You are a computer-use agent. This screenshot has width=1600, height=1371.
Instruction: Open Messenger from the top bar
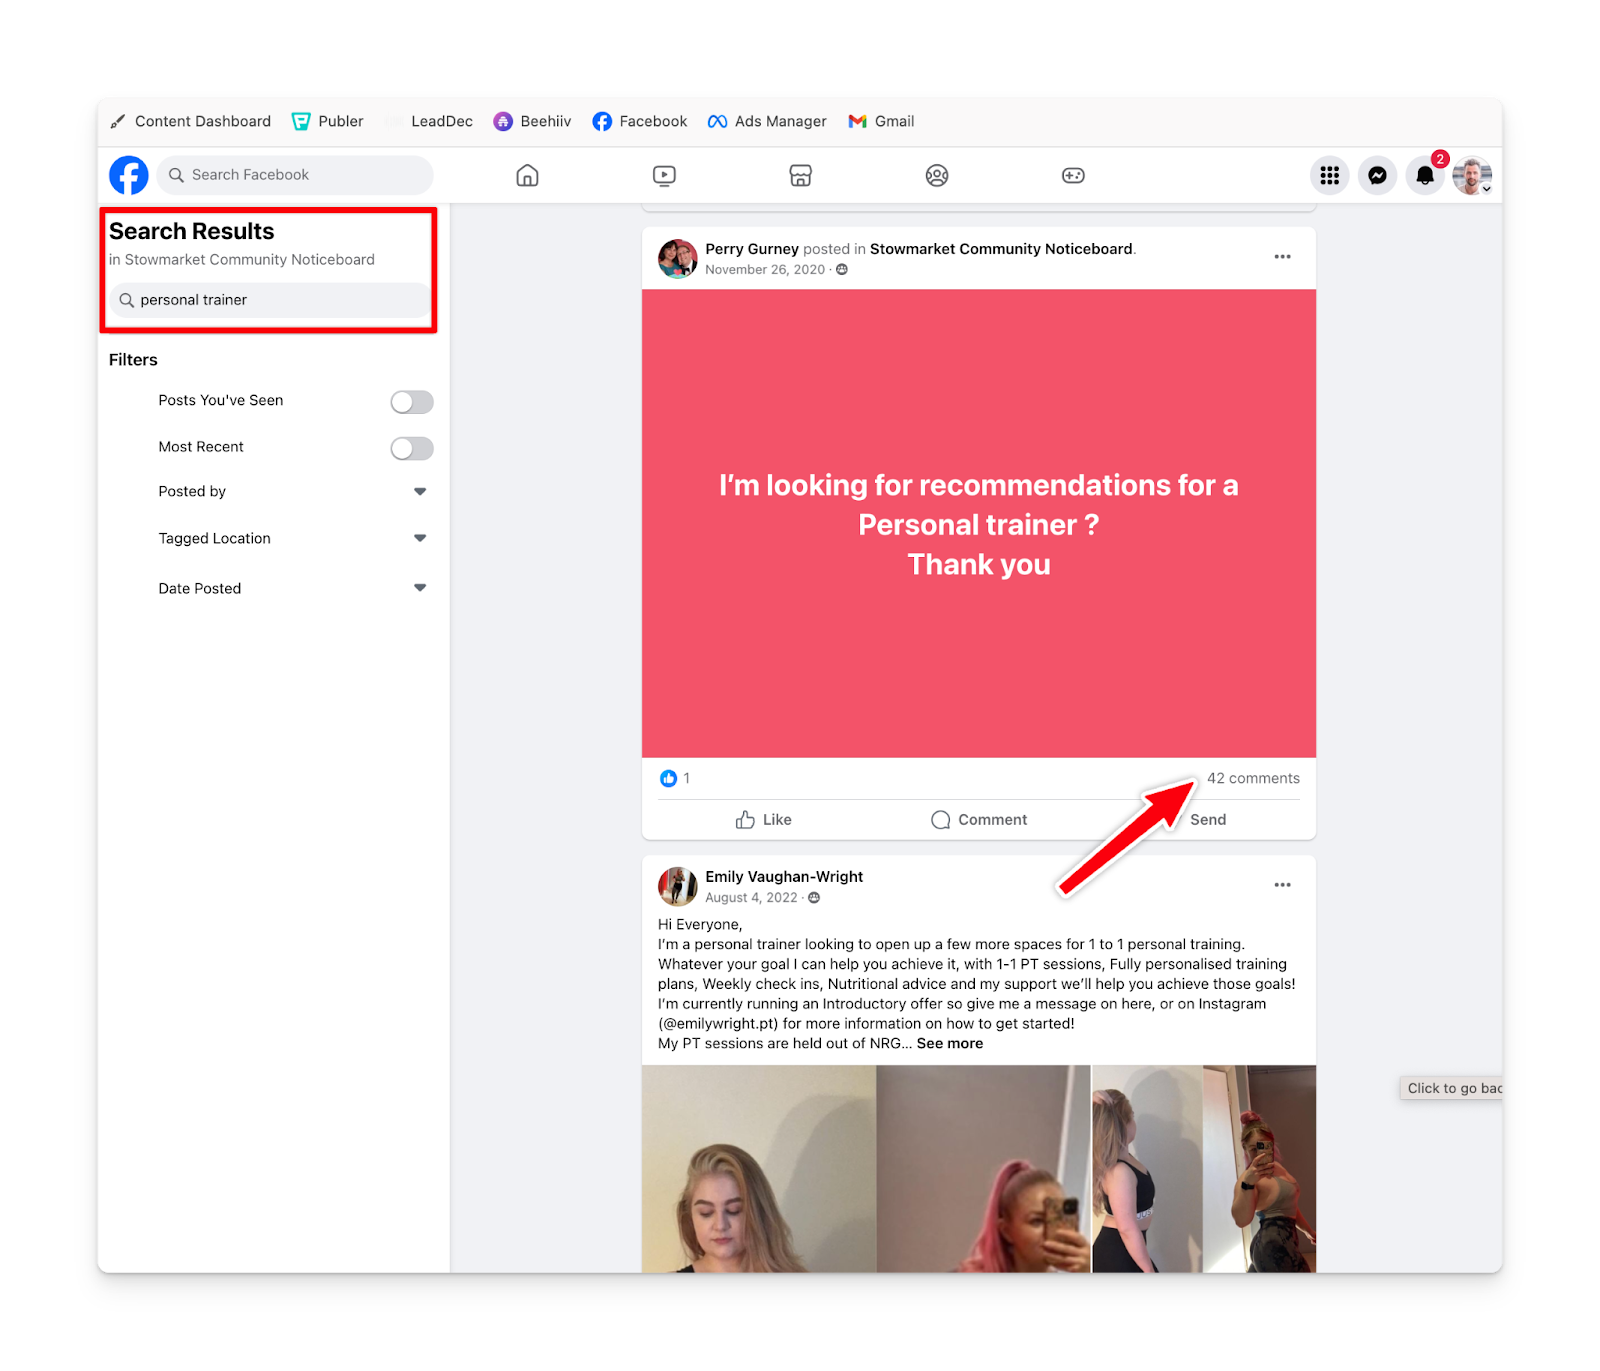tap(1377, 176)
